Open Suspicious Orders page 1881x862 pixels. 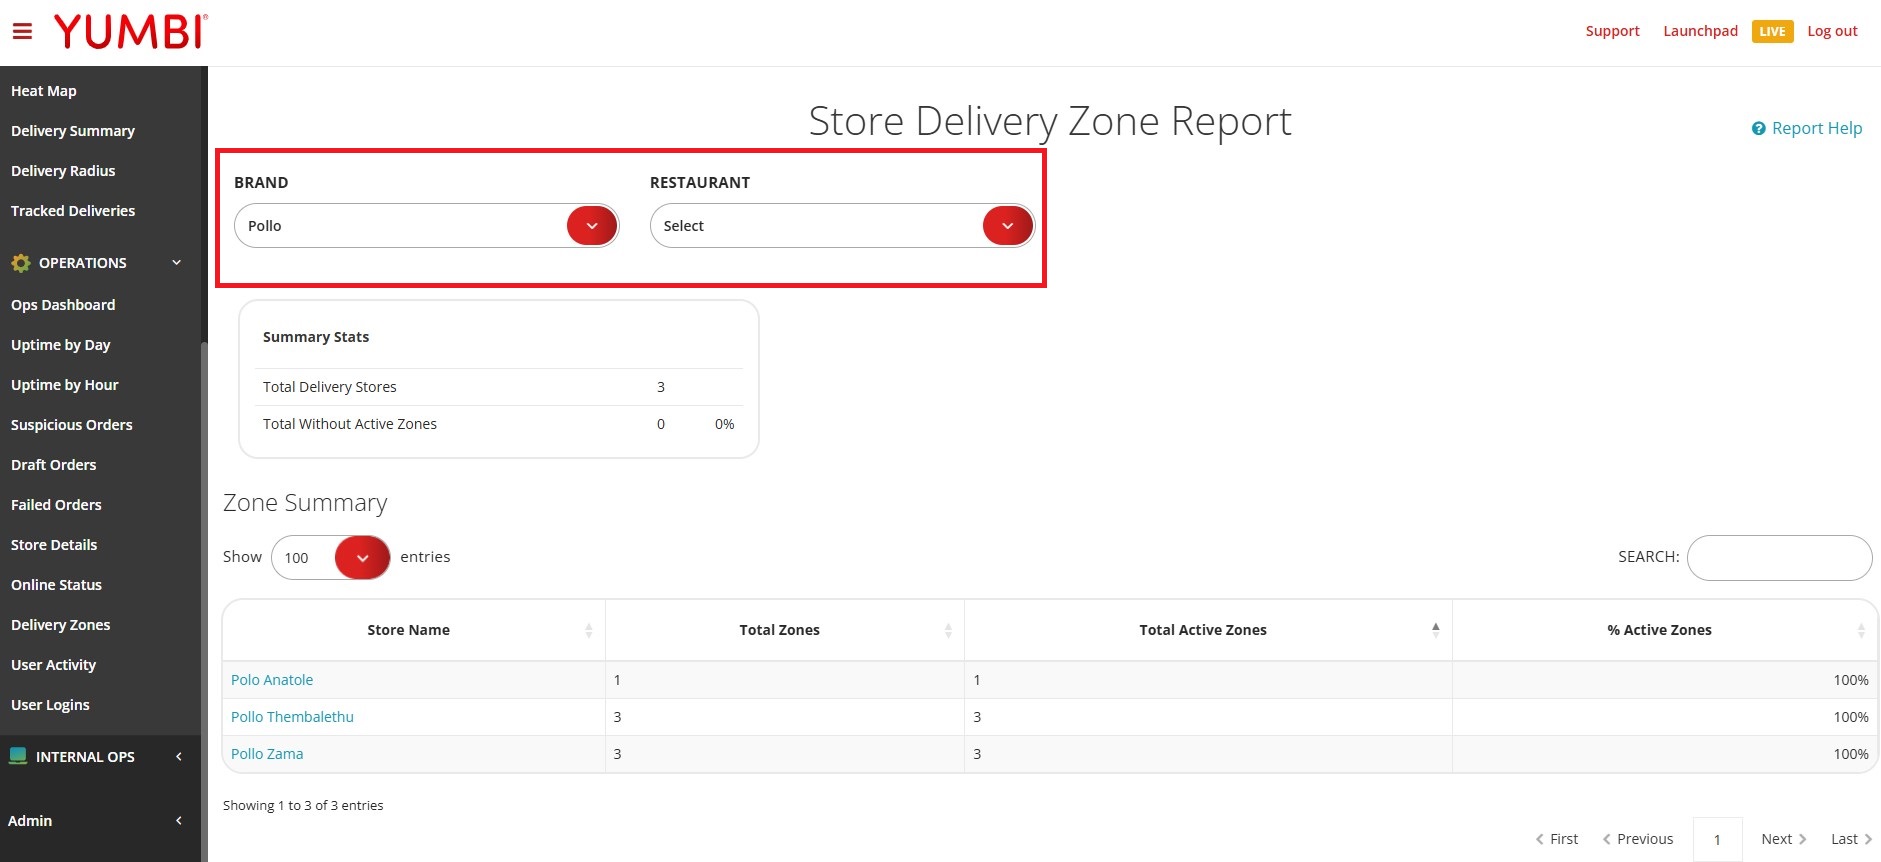tap(72, 425)
